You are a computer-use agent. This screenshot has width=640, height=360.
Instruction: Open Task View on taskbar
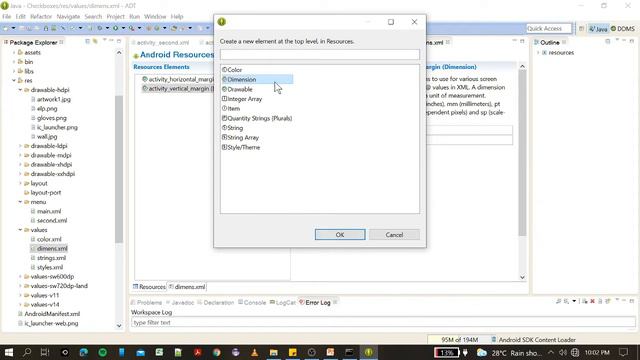click(x=45, y=352)
